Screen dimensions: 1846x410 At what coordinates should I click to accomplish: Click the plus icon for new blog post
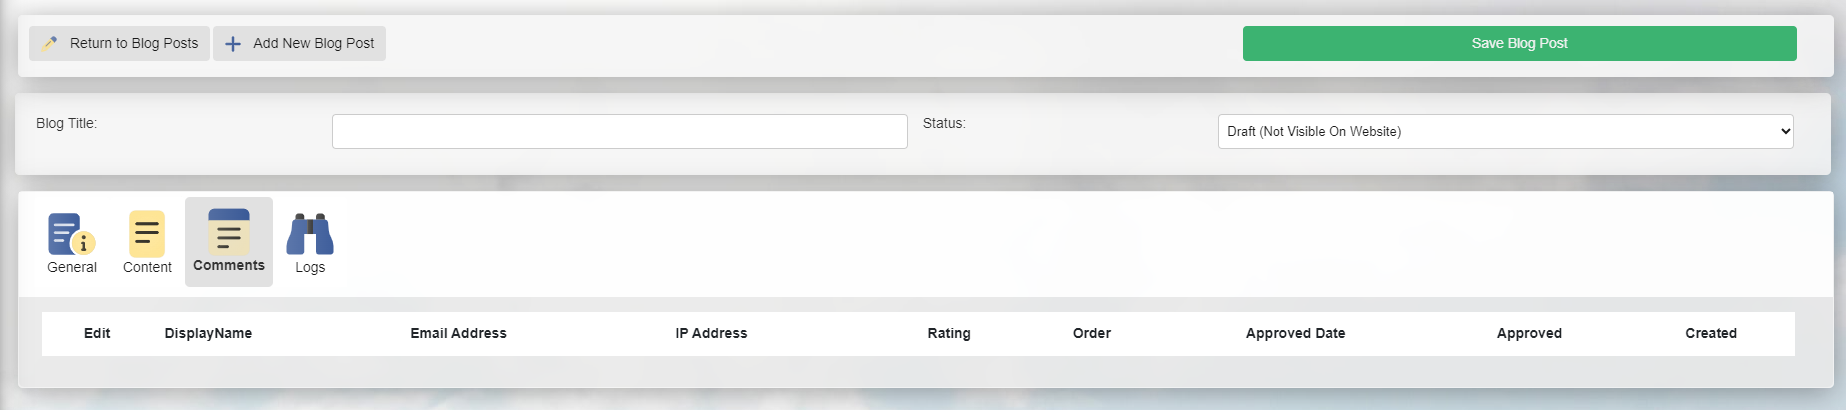click(x=233, y=44)
